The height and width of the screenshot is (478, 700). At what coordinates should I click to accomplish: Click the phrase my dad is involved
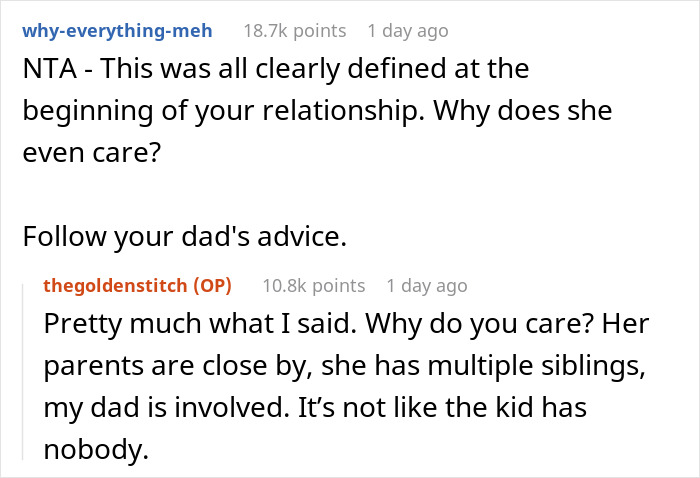pos(166,407)
